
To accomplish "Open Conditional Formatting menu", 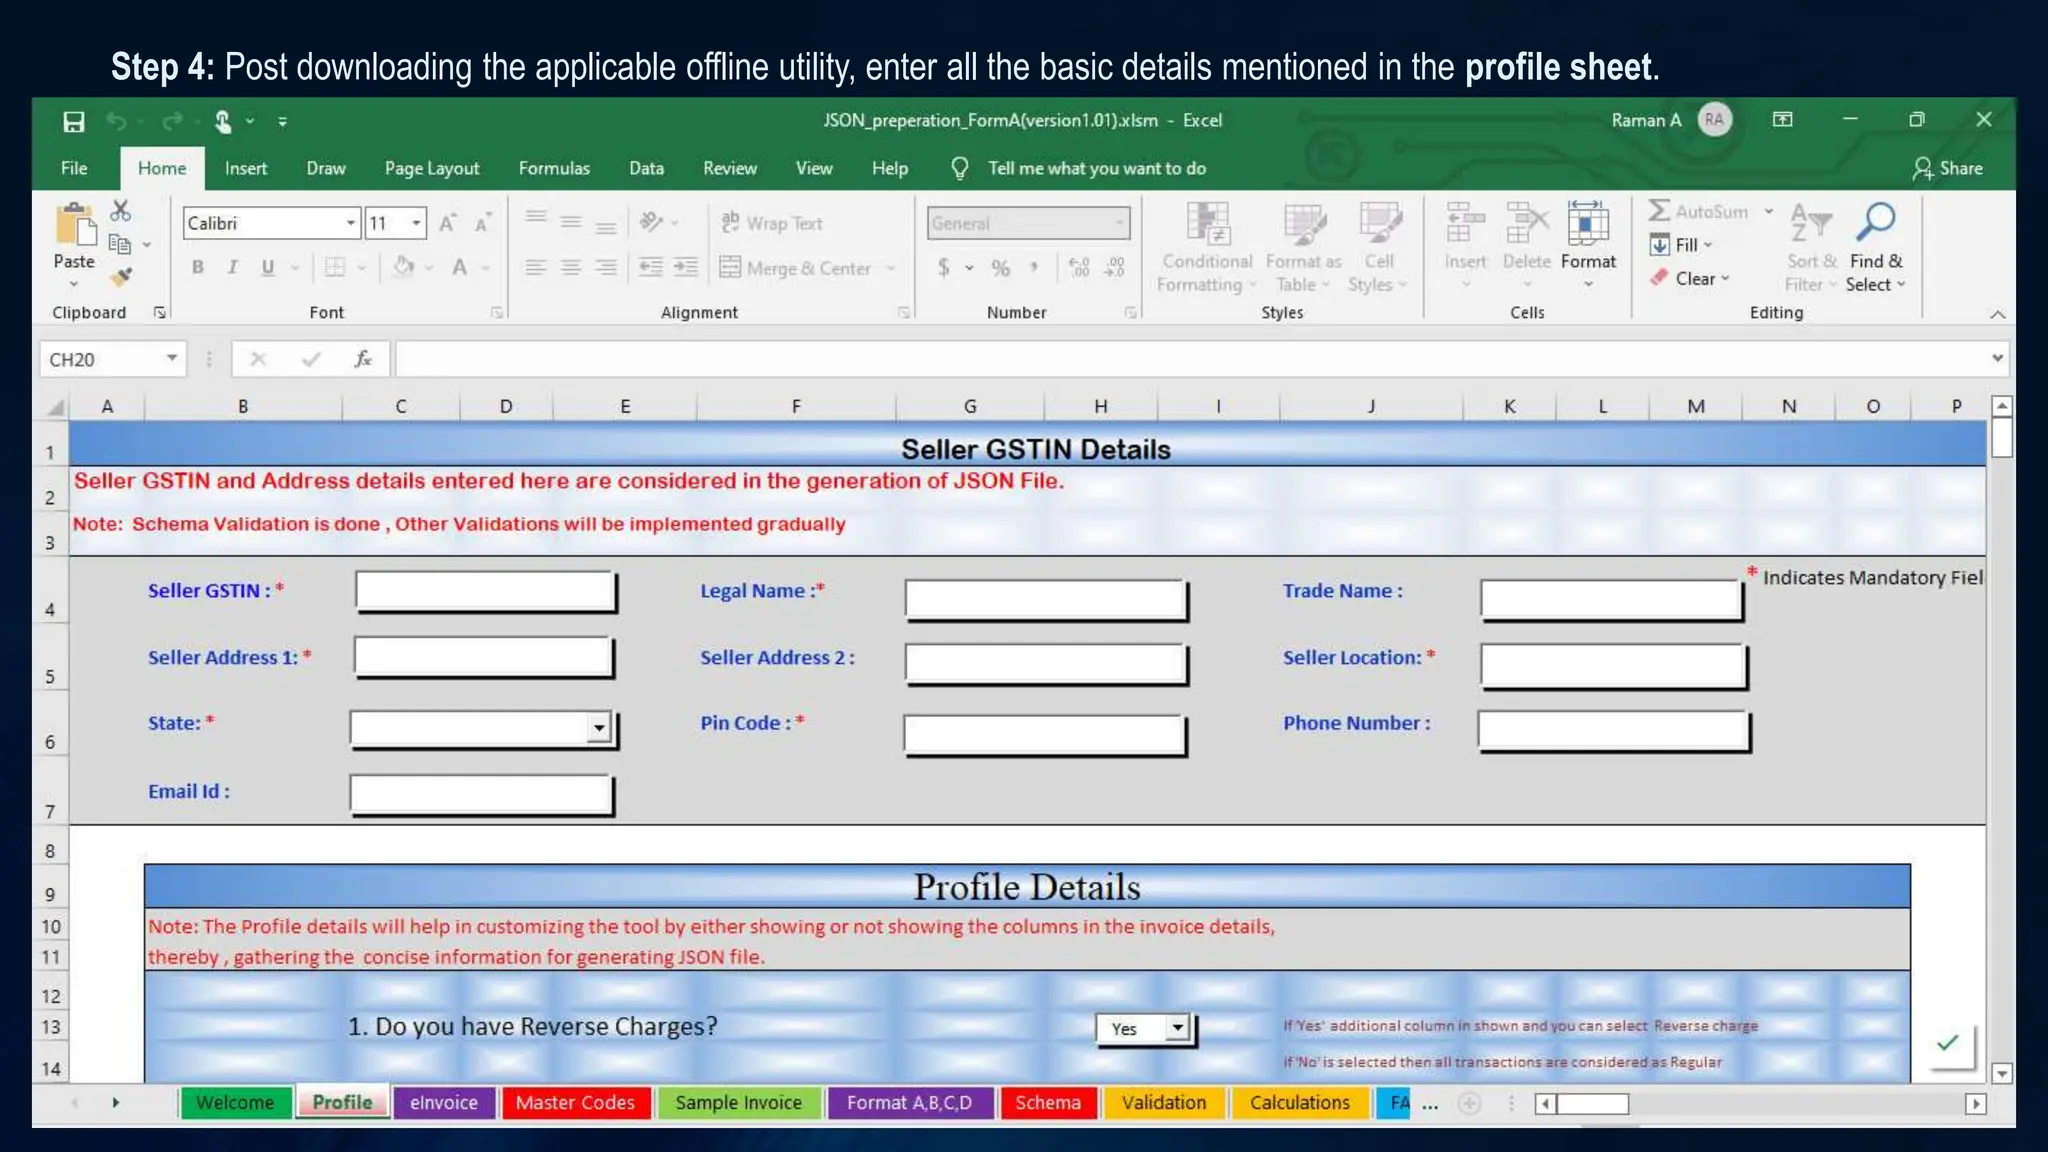I will [1207, 247].
